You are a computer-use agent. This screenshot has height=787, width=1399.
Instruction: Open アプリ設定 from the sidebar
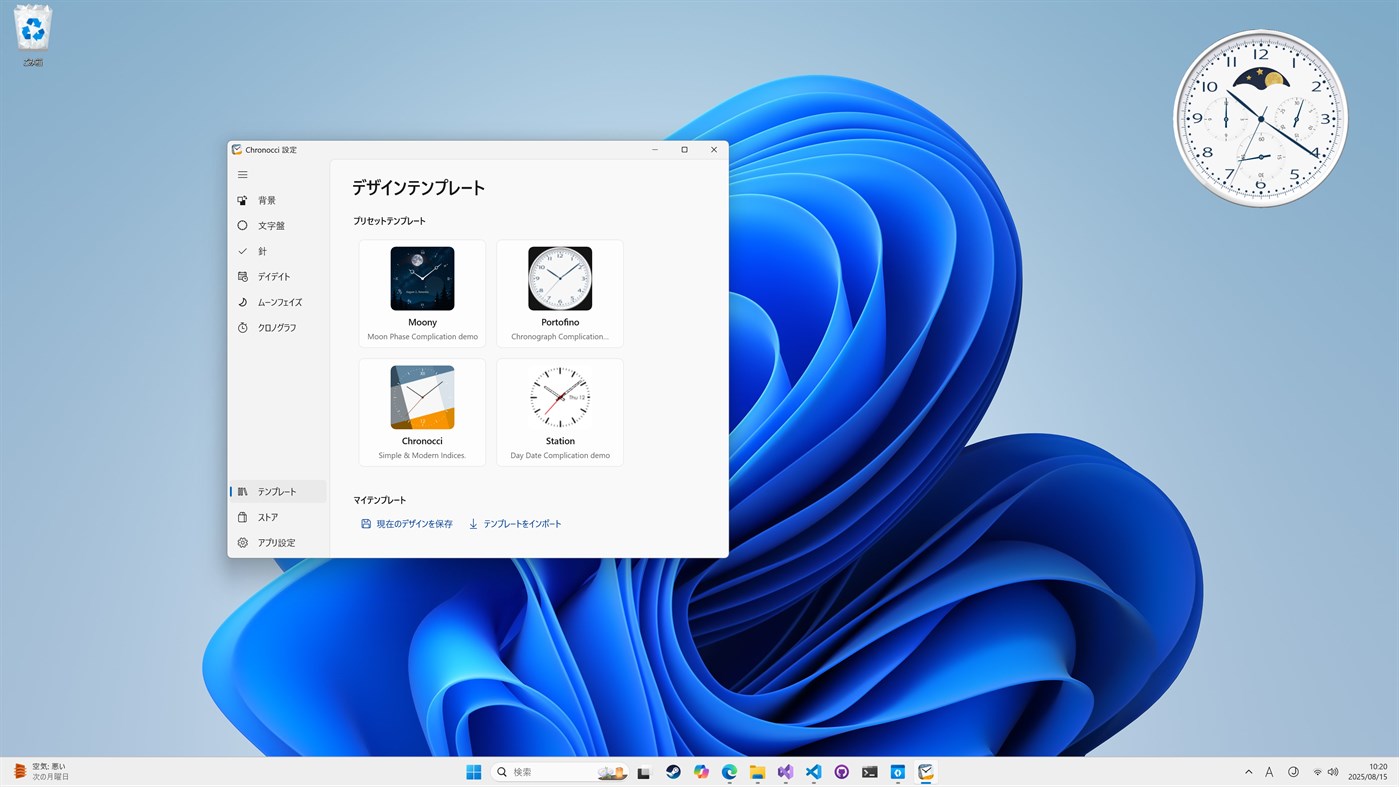coord(278,543)
